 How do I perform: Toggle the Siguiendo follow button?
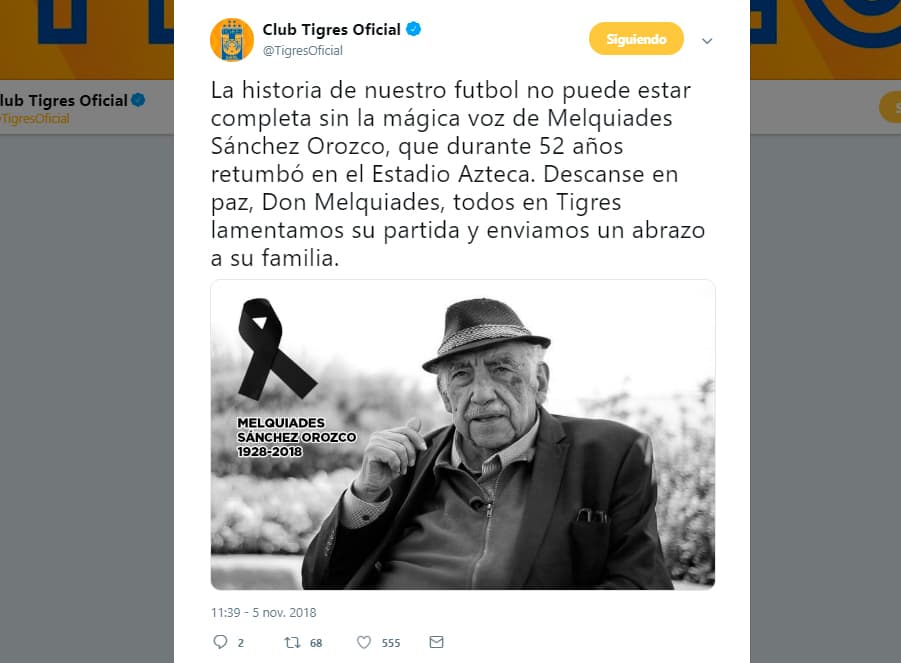click(x=636, y=39)
